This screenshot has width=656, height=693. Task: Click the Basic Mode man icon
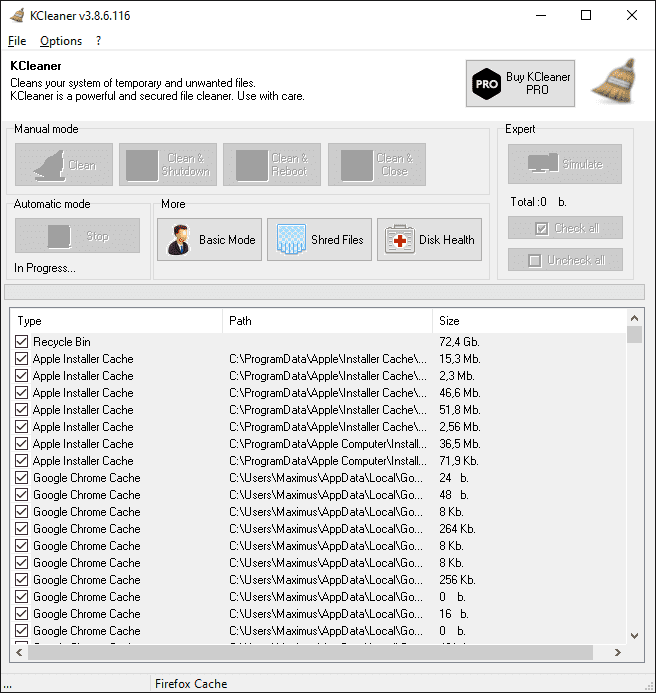[x=179, y=240]
